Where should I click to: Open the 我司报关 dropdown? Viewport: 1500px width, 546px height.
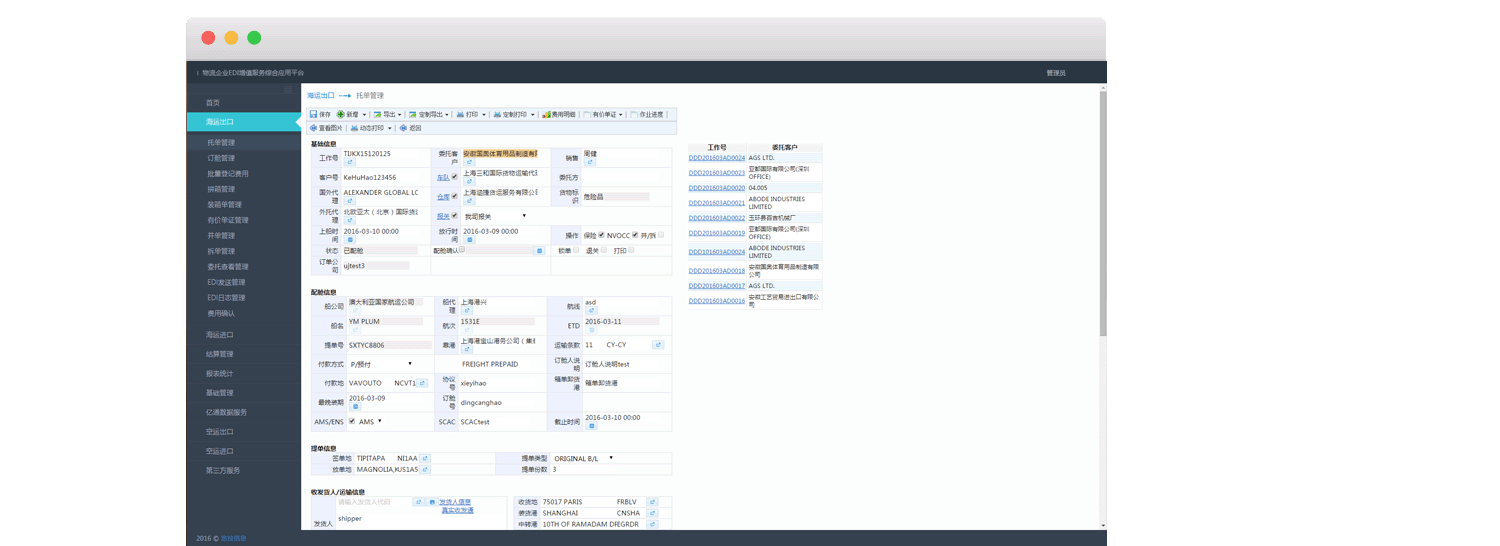tap(496, 216)
